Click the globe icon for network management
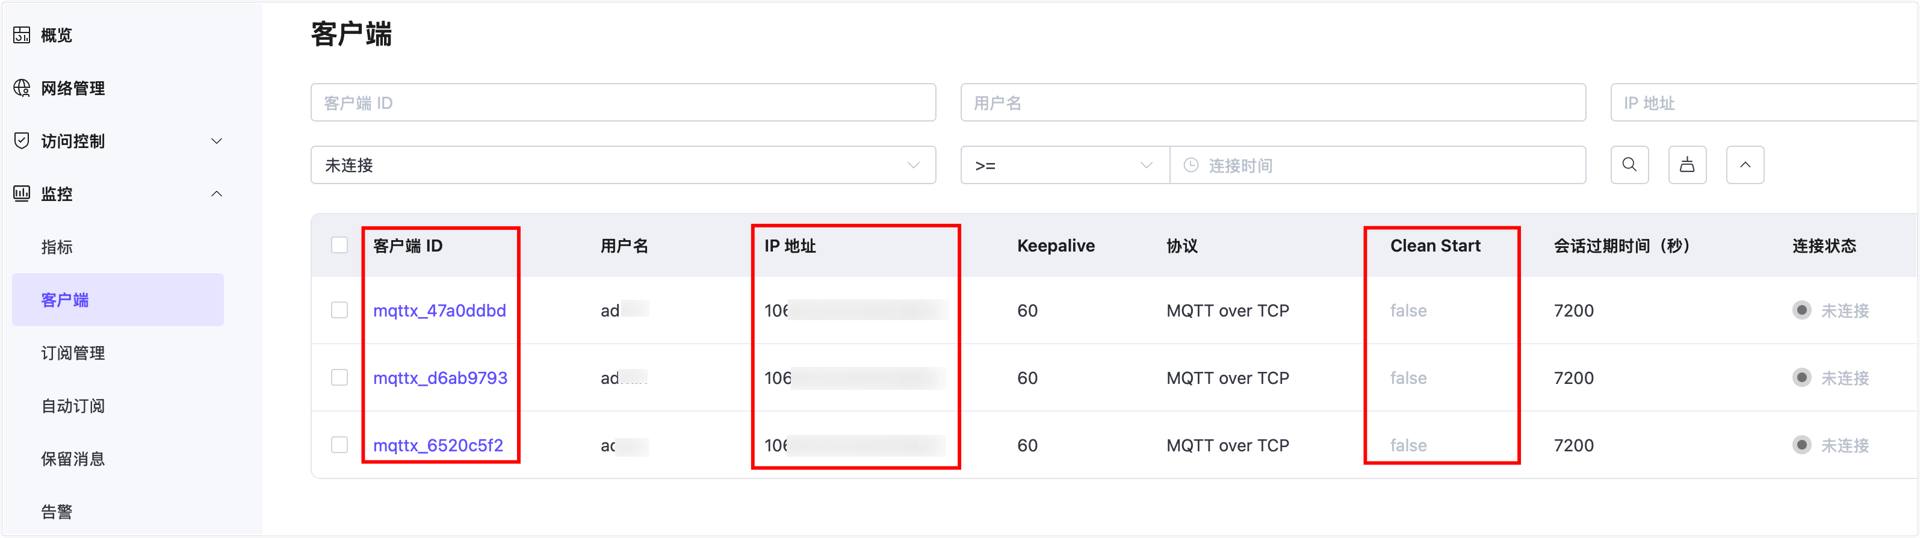1920x538 pixels. click(22, 88)
